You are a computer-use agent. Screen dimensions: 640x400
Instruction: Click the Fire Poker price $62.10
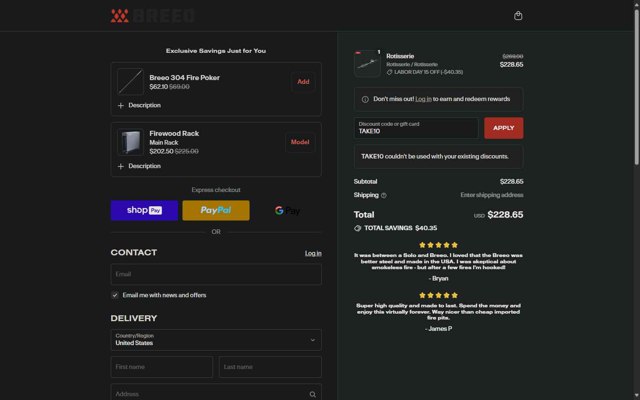tap(158, 87)
